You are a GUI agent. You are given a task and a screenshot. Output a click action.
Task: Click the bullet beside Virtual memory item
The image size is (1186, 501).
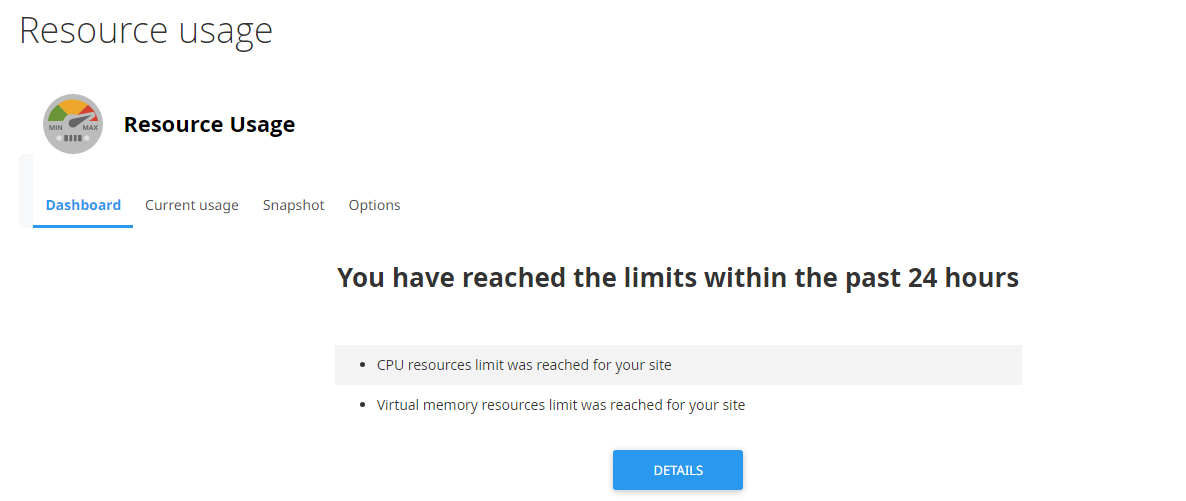[x=364, y=406]
